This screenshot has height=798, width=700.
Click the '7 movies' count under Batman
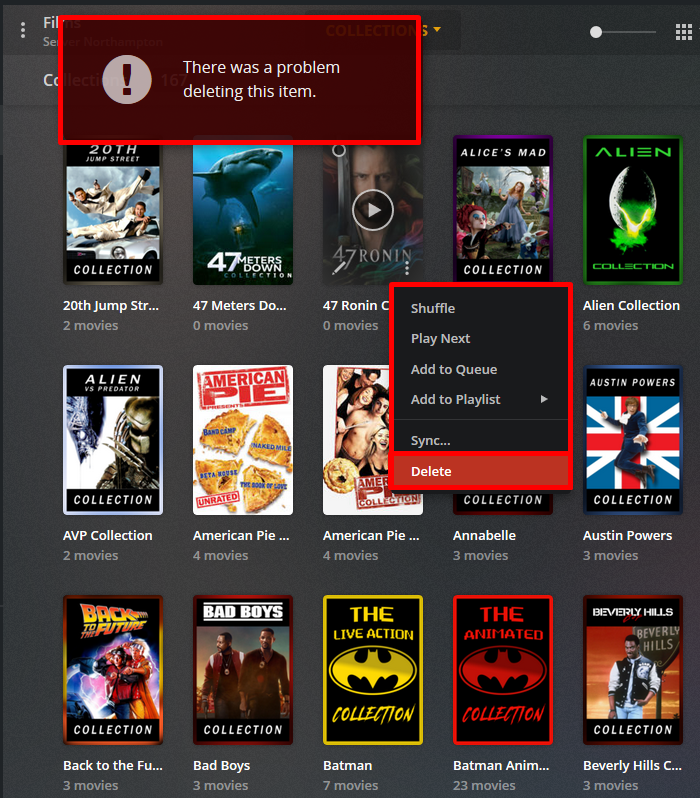pyautogui.click(x=351, y=786)
